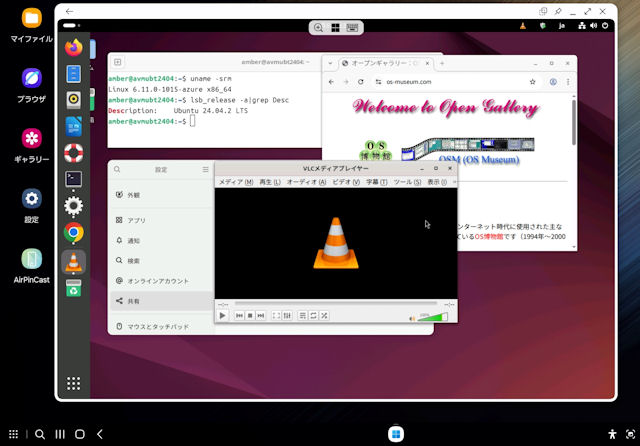Toggle loop mode in VLC
This screenshot has width=640, height=446.
pos(313,315)
